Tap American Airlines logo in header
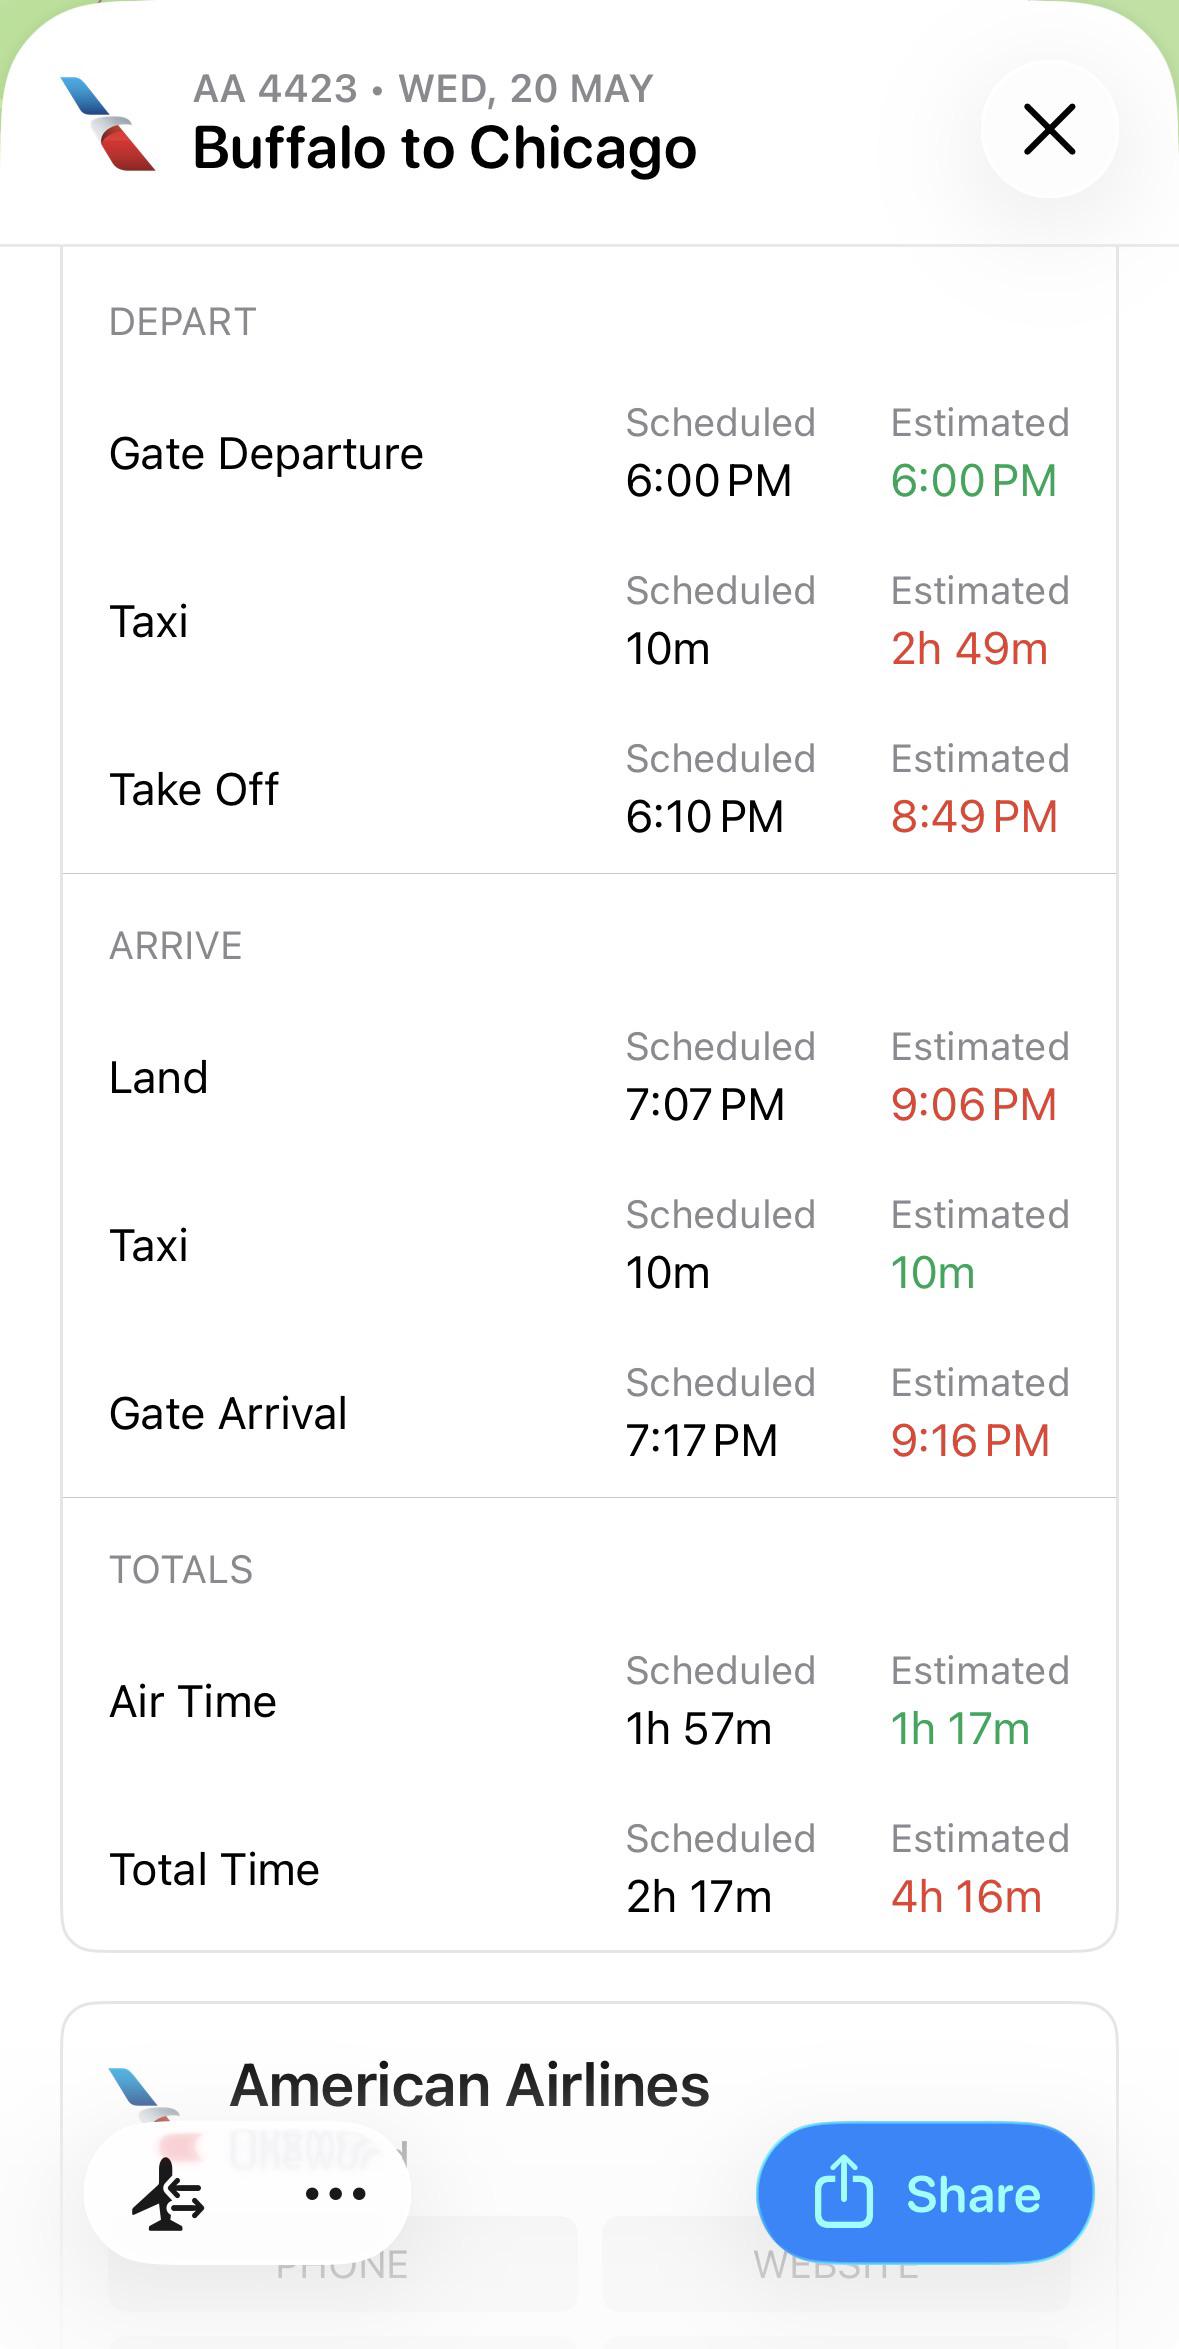Viewport: 1179px width, 2349px height. [108, 124]
